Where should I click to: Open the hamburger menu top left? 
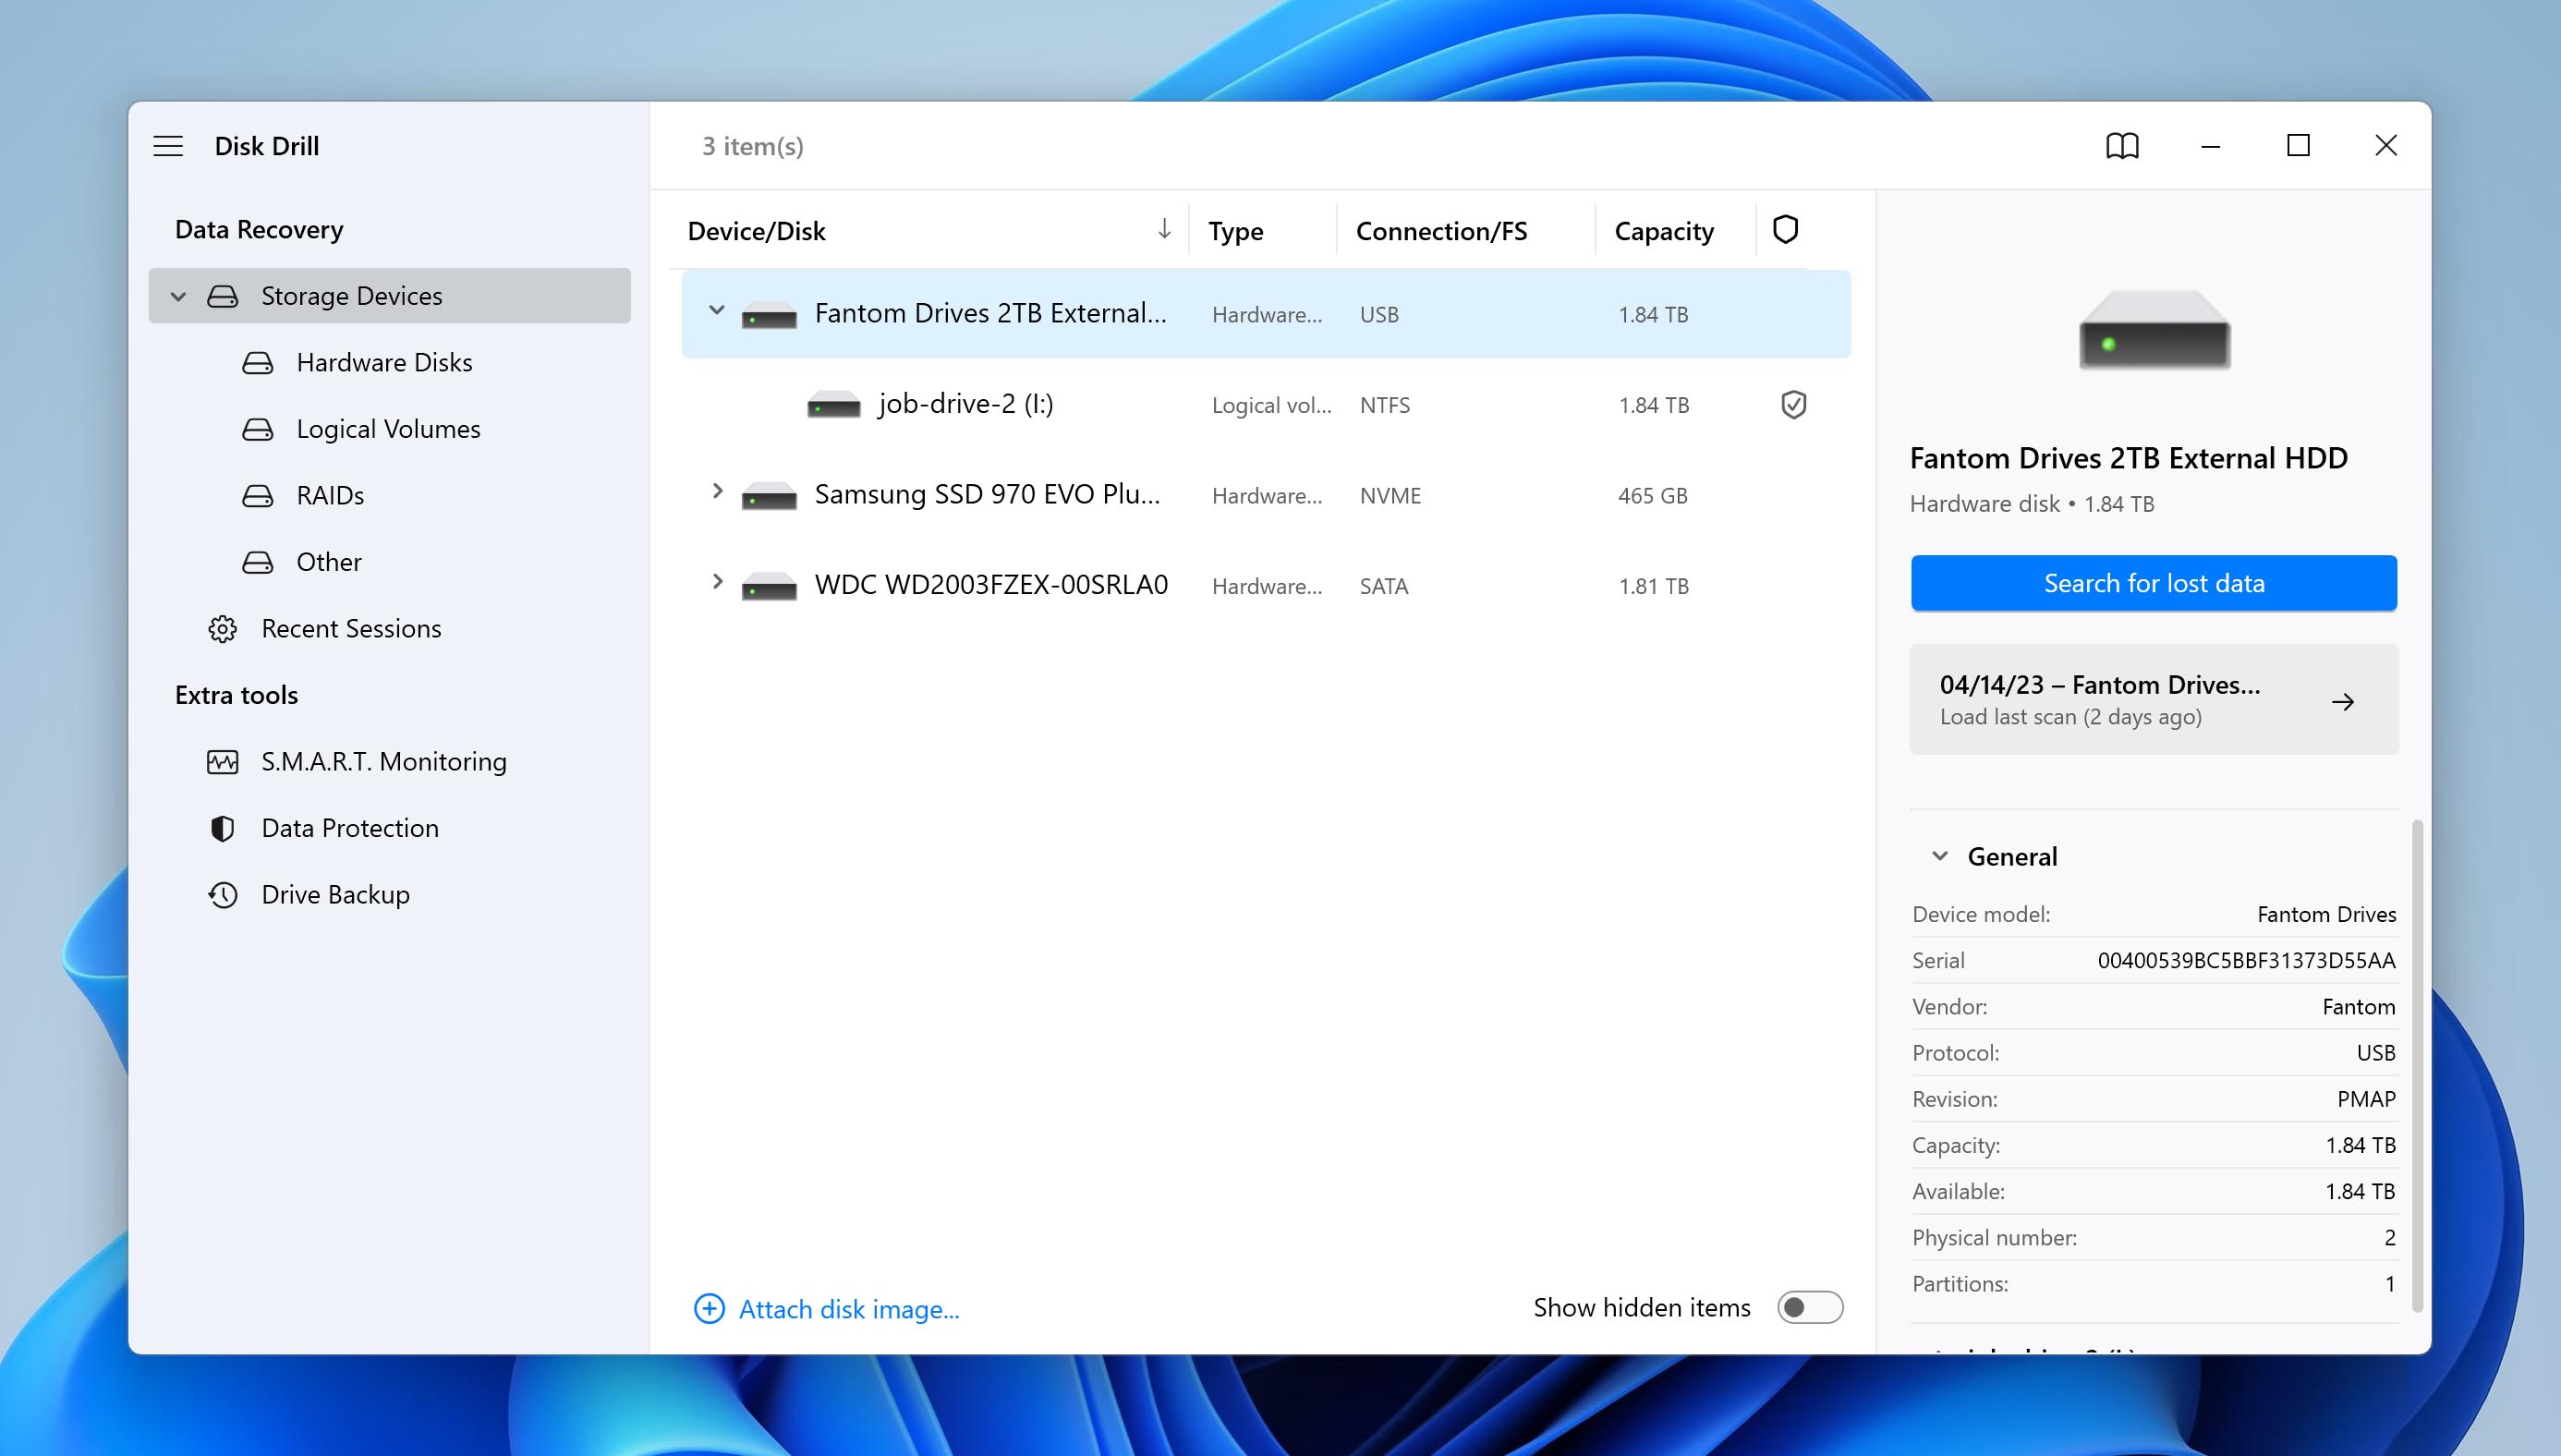click(x=171, y=142)
